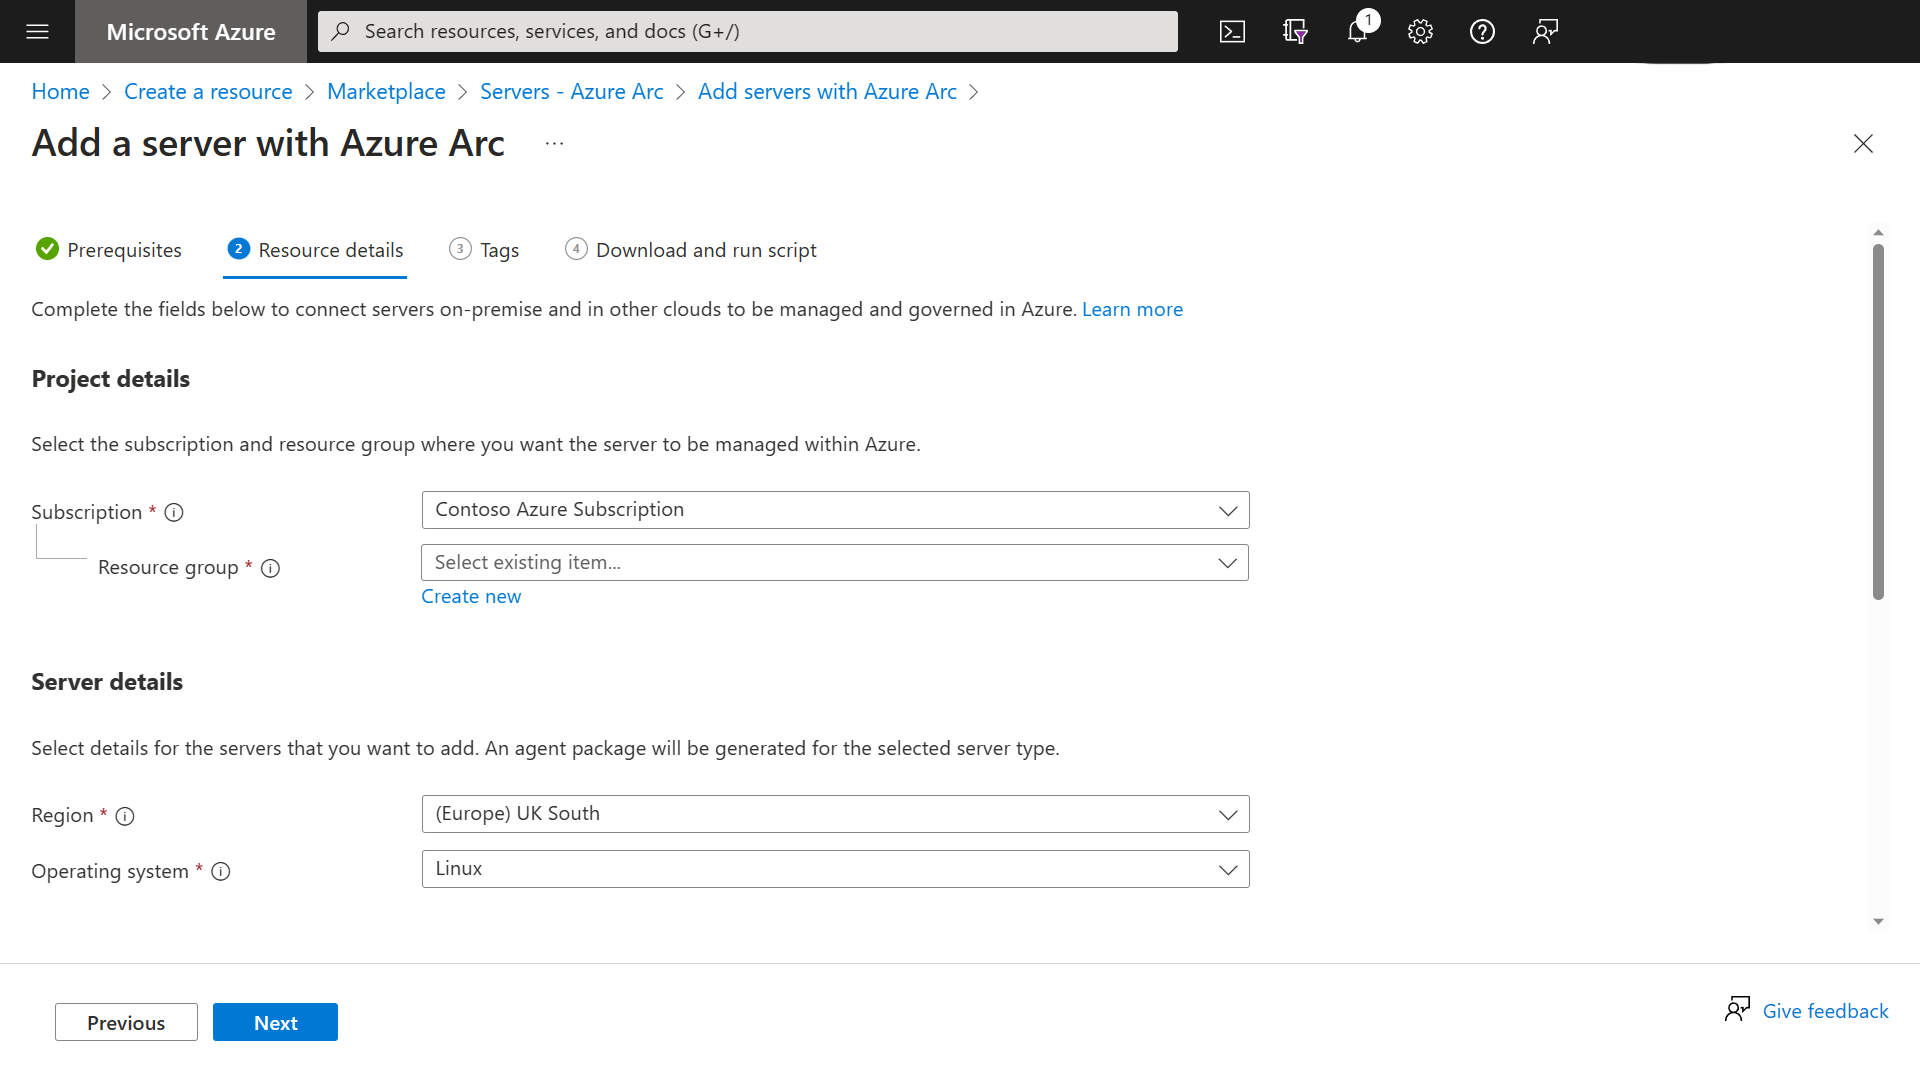The image size is (1920, 1080).
Task: Click the completed Prerequisites step indicator
Action: 47,249
